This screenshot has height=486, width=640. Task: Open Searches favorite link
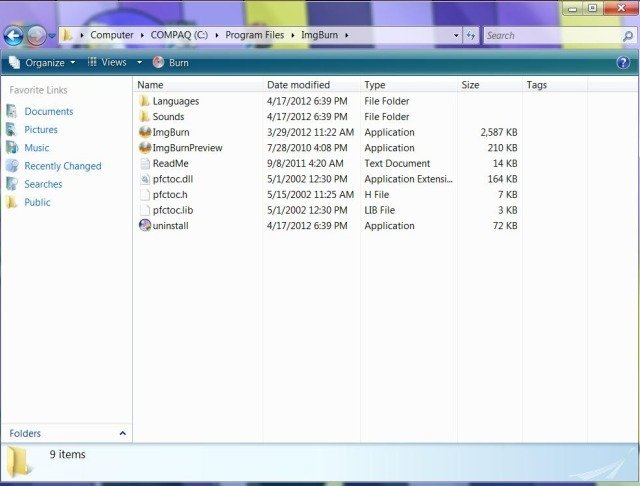coord(43,184)
